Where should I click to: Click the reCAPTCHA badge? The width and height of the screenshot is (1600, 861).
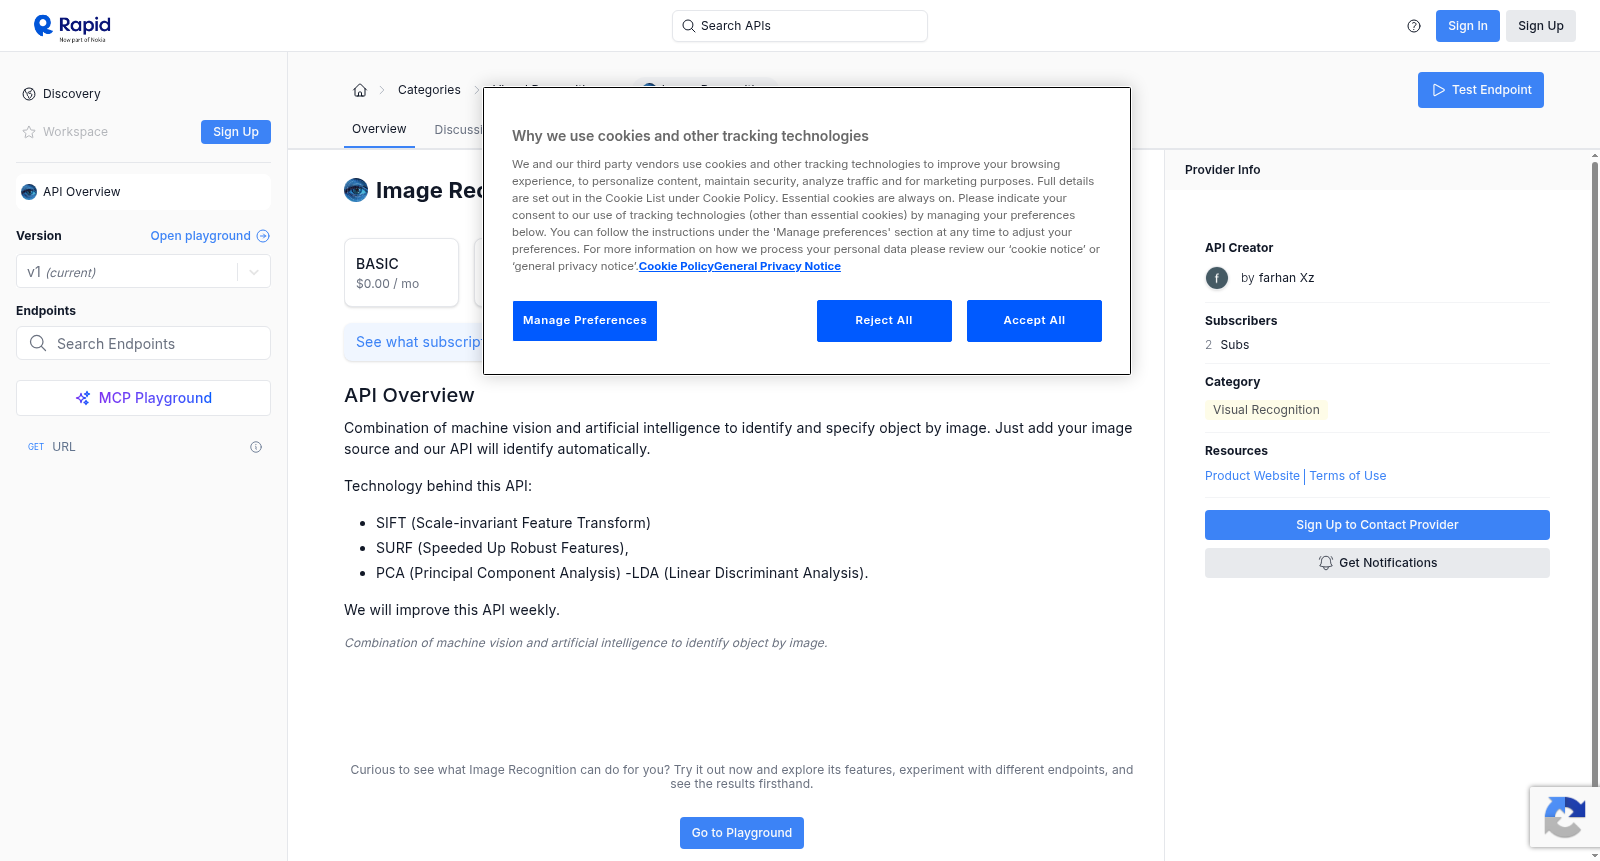[x=1565, y=818]
